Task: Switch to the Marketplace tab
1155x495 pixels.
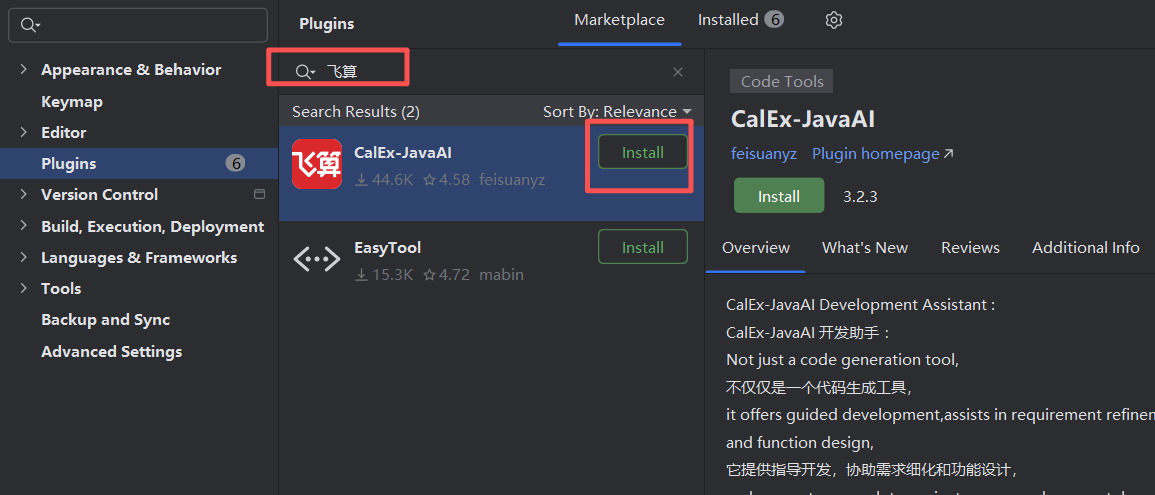Action: click(619, 20)
